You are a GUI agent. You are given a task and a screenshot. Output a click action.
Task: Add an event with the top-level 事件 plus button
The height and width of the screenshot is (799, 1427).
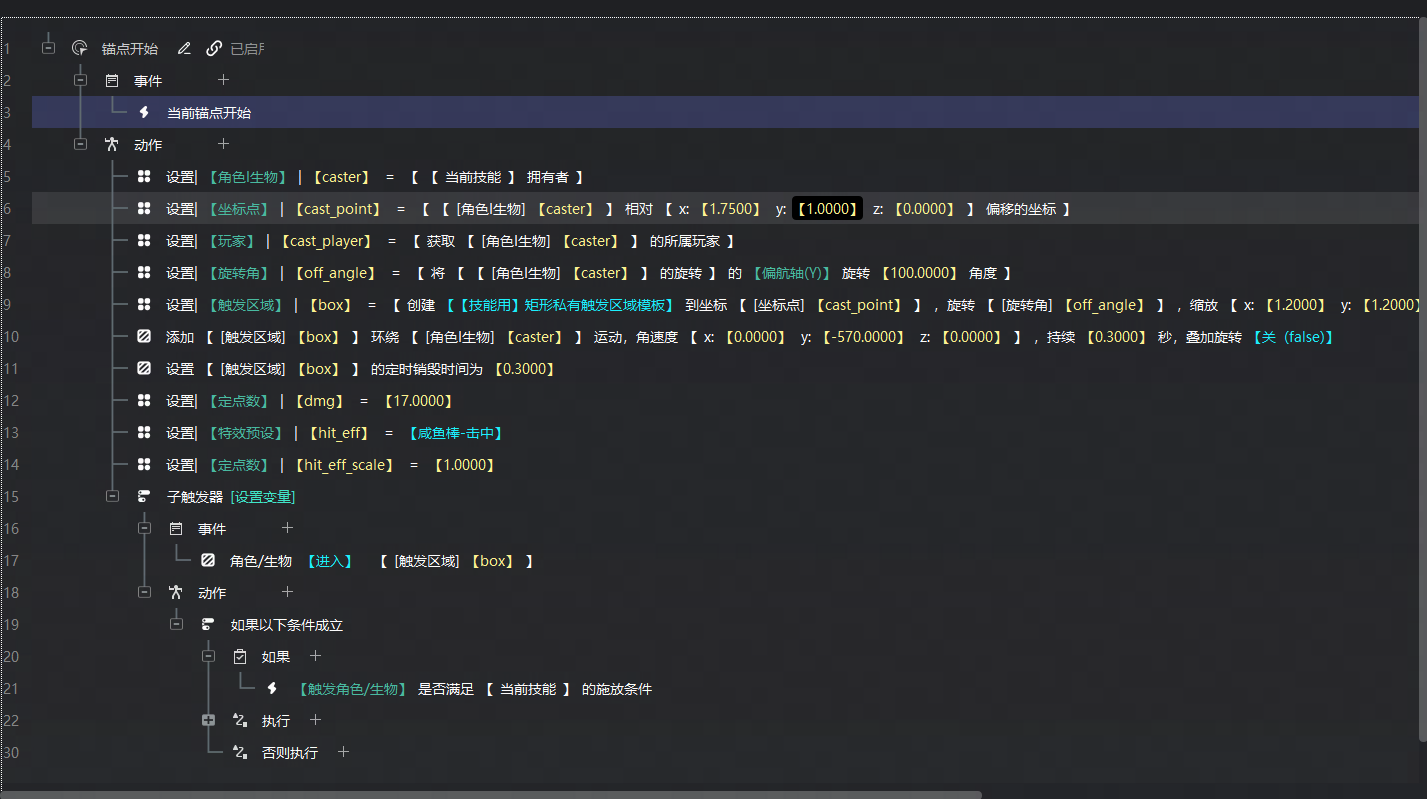pyautogui.click(x=223, y=79)
